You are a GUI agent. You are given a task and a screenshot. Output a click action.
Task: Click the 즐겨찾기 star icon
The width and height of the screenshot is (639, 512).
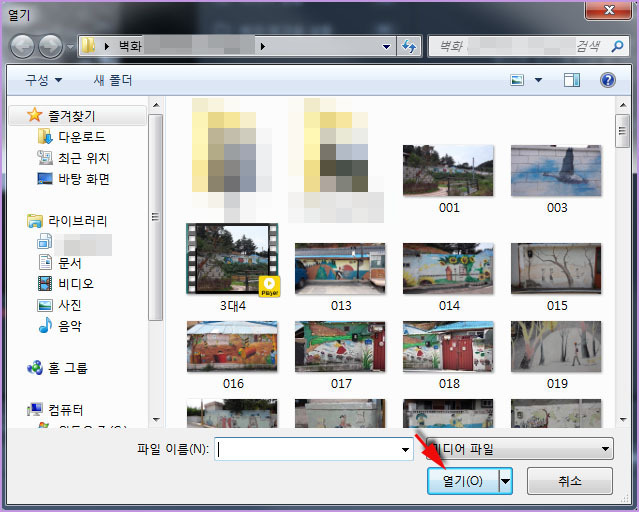click(x=35, y=115)
